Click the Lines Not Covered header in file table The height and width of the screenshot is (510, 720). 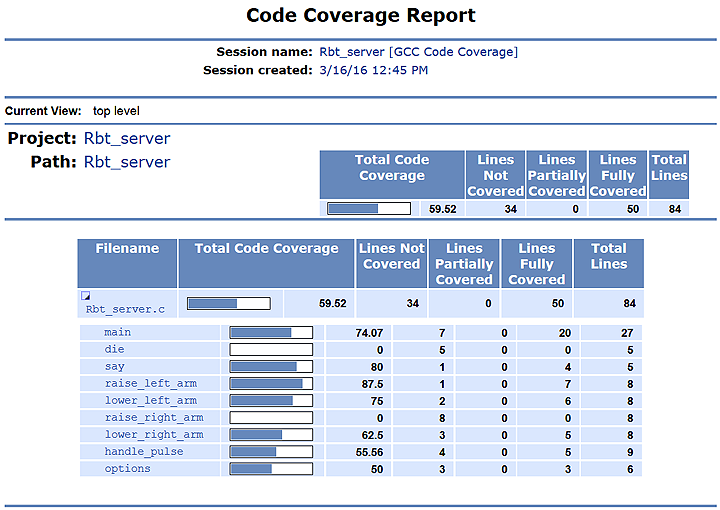391,256
